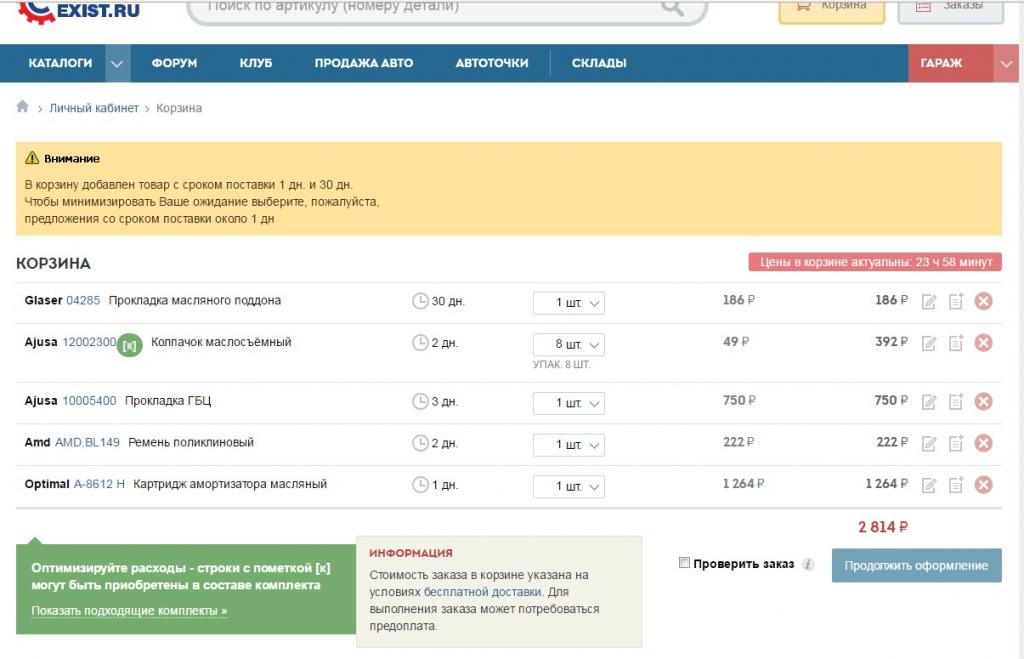Viewport: 1024px width, 659px height.
Task: Click the EXIST.RU logo
Action: [78, 11]
